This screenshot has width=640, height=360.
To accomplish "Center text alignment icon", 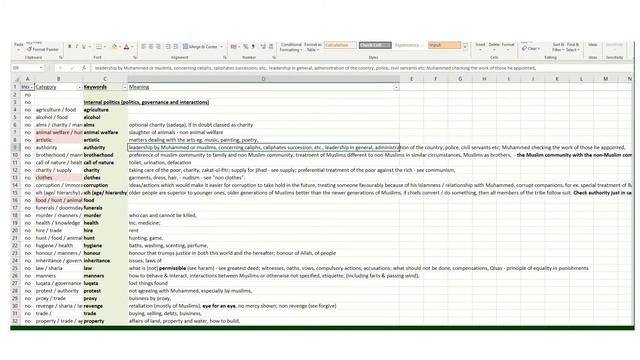I will pos(151,47).
